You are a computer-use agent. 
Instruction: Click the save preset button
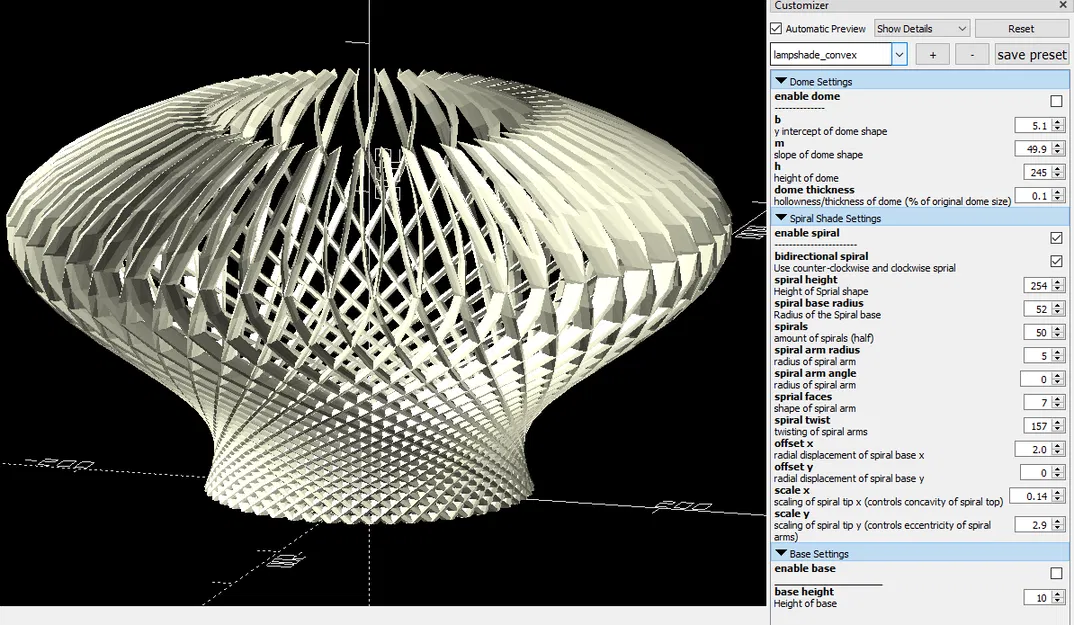[1031, 54]
